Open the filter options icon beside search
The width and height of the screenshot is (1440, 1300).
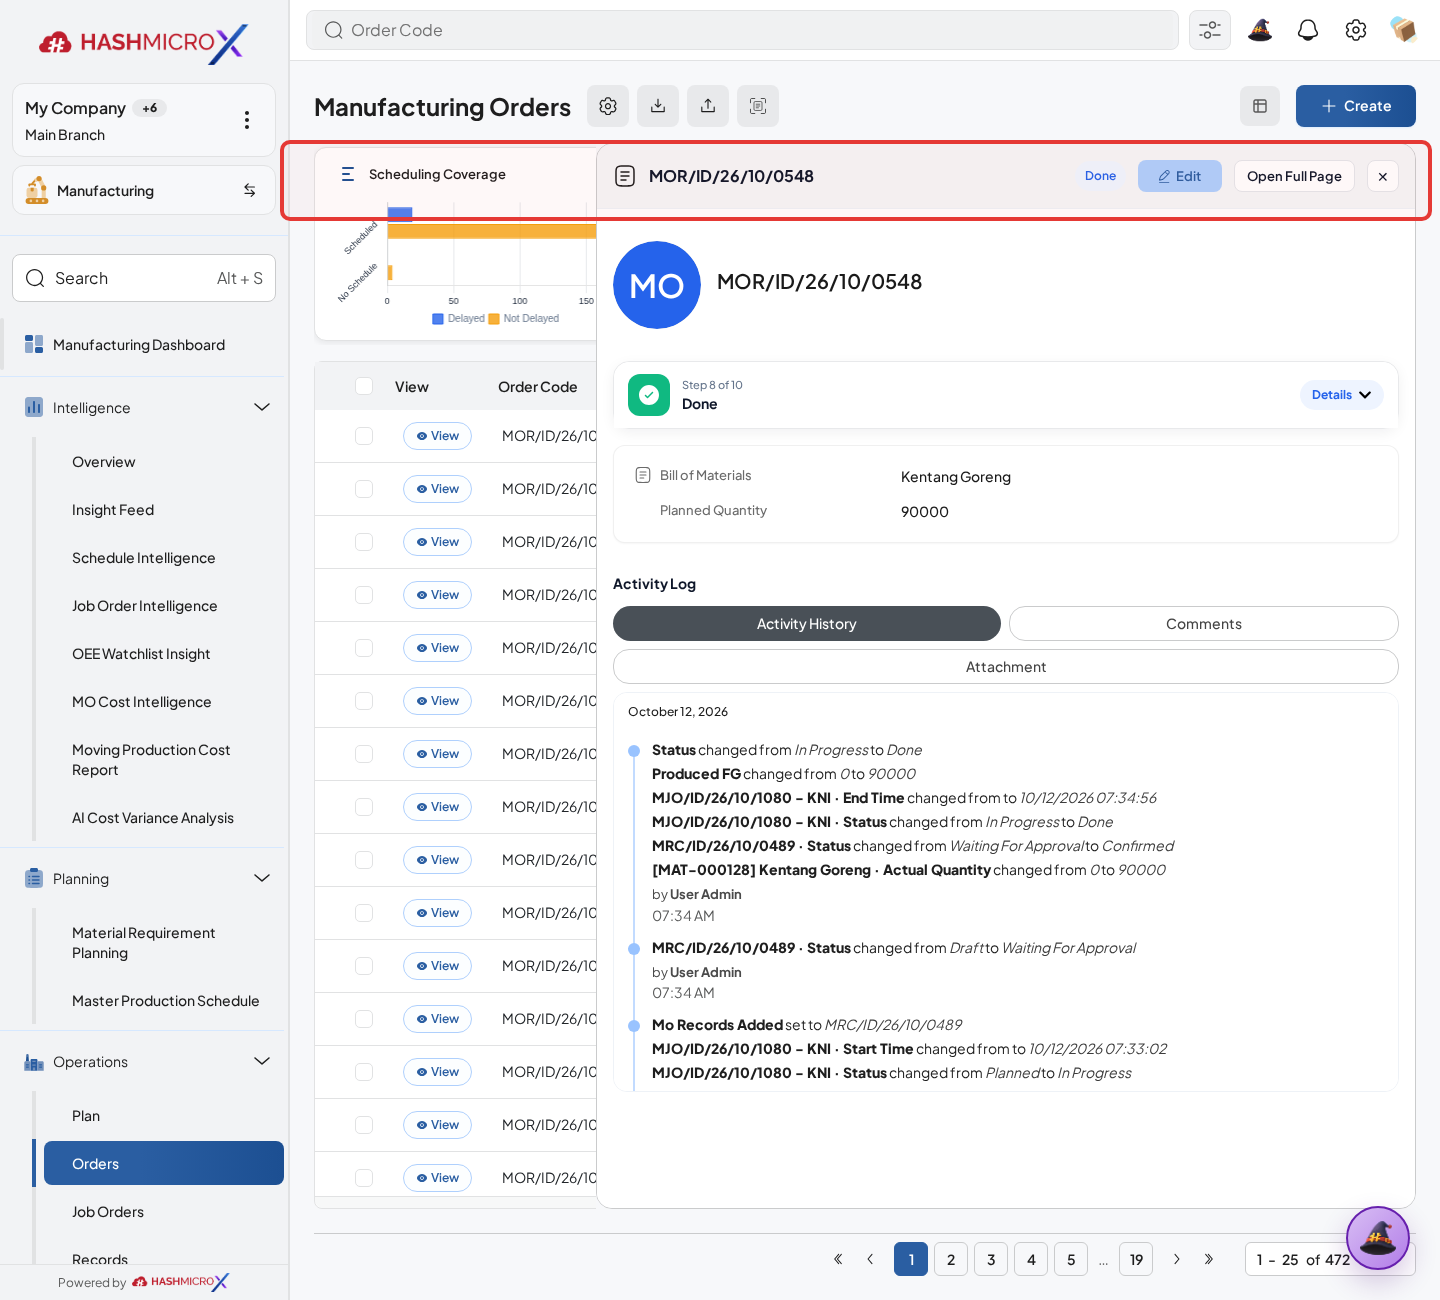(1210, 30)
